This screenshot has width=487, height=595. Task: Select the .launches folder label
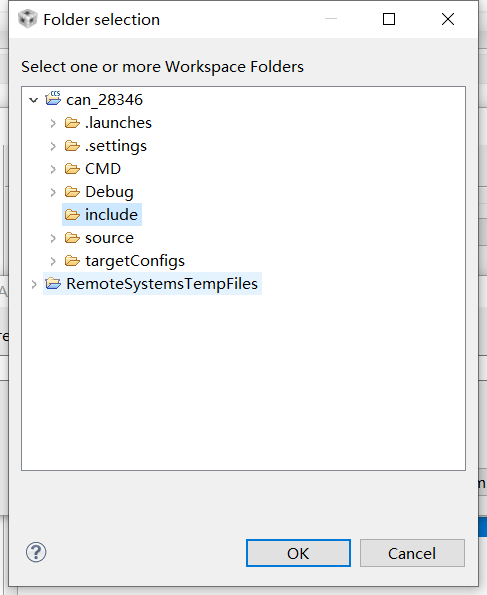coord(118,123)
